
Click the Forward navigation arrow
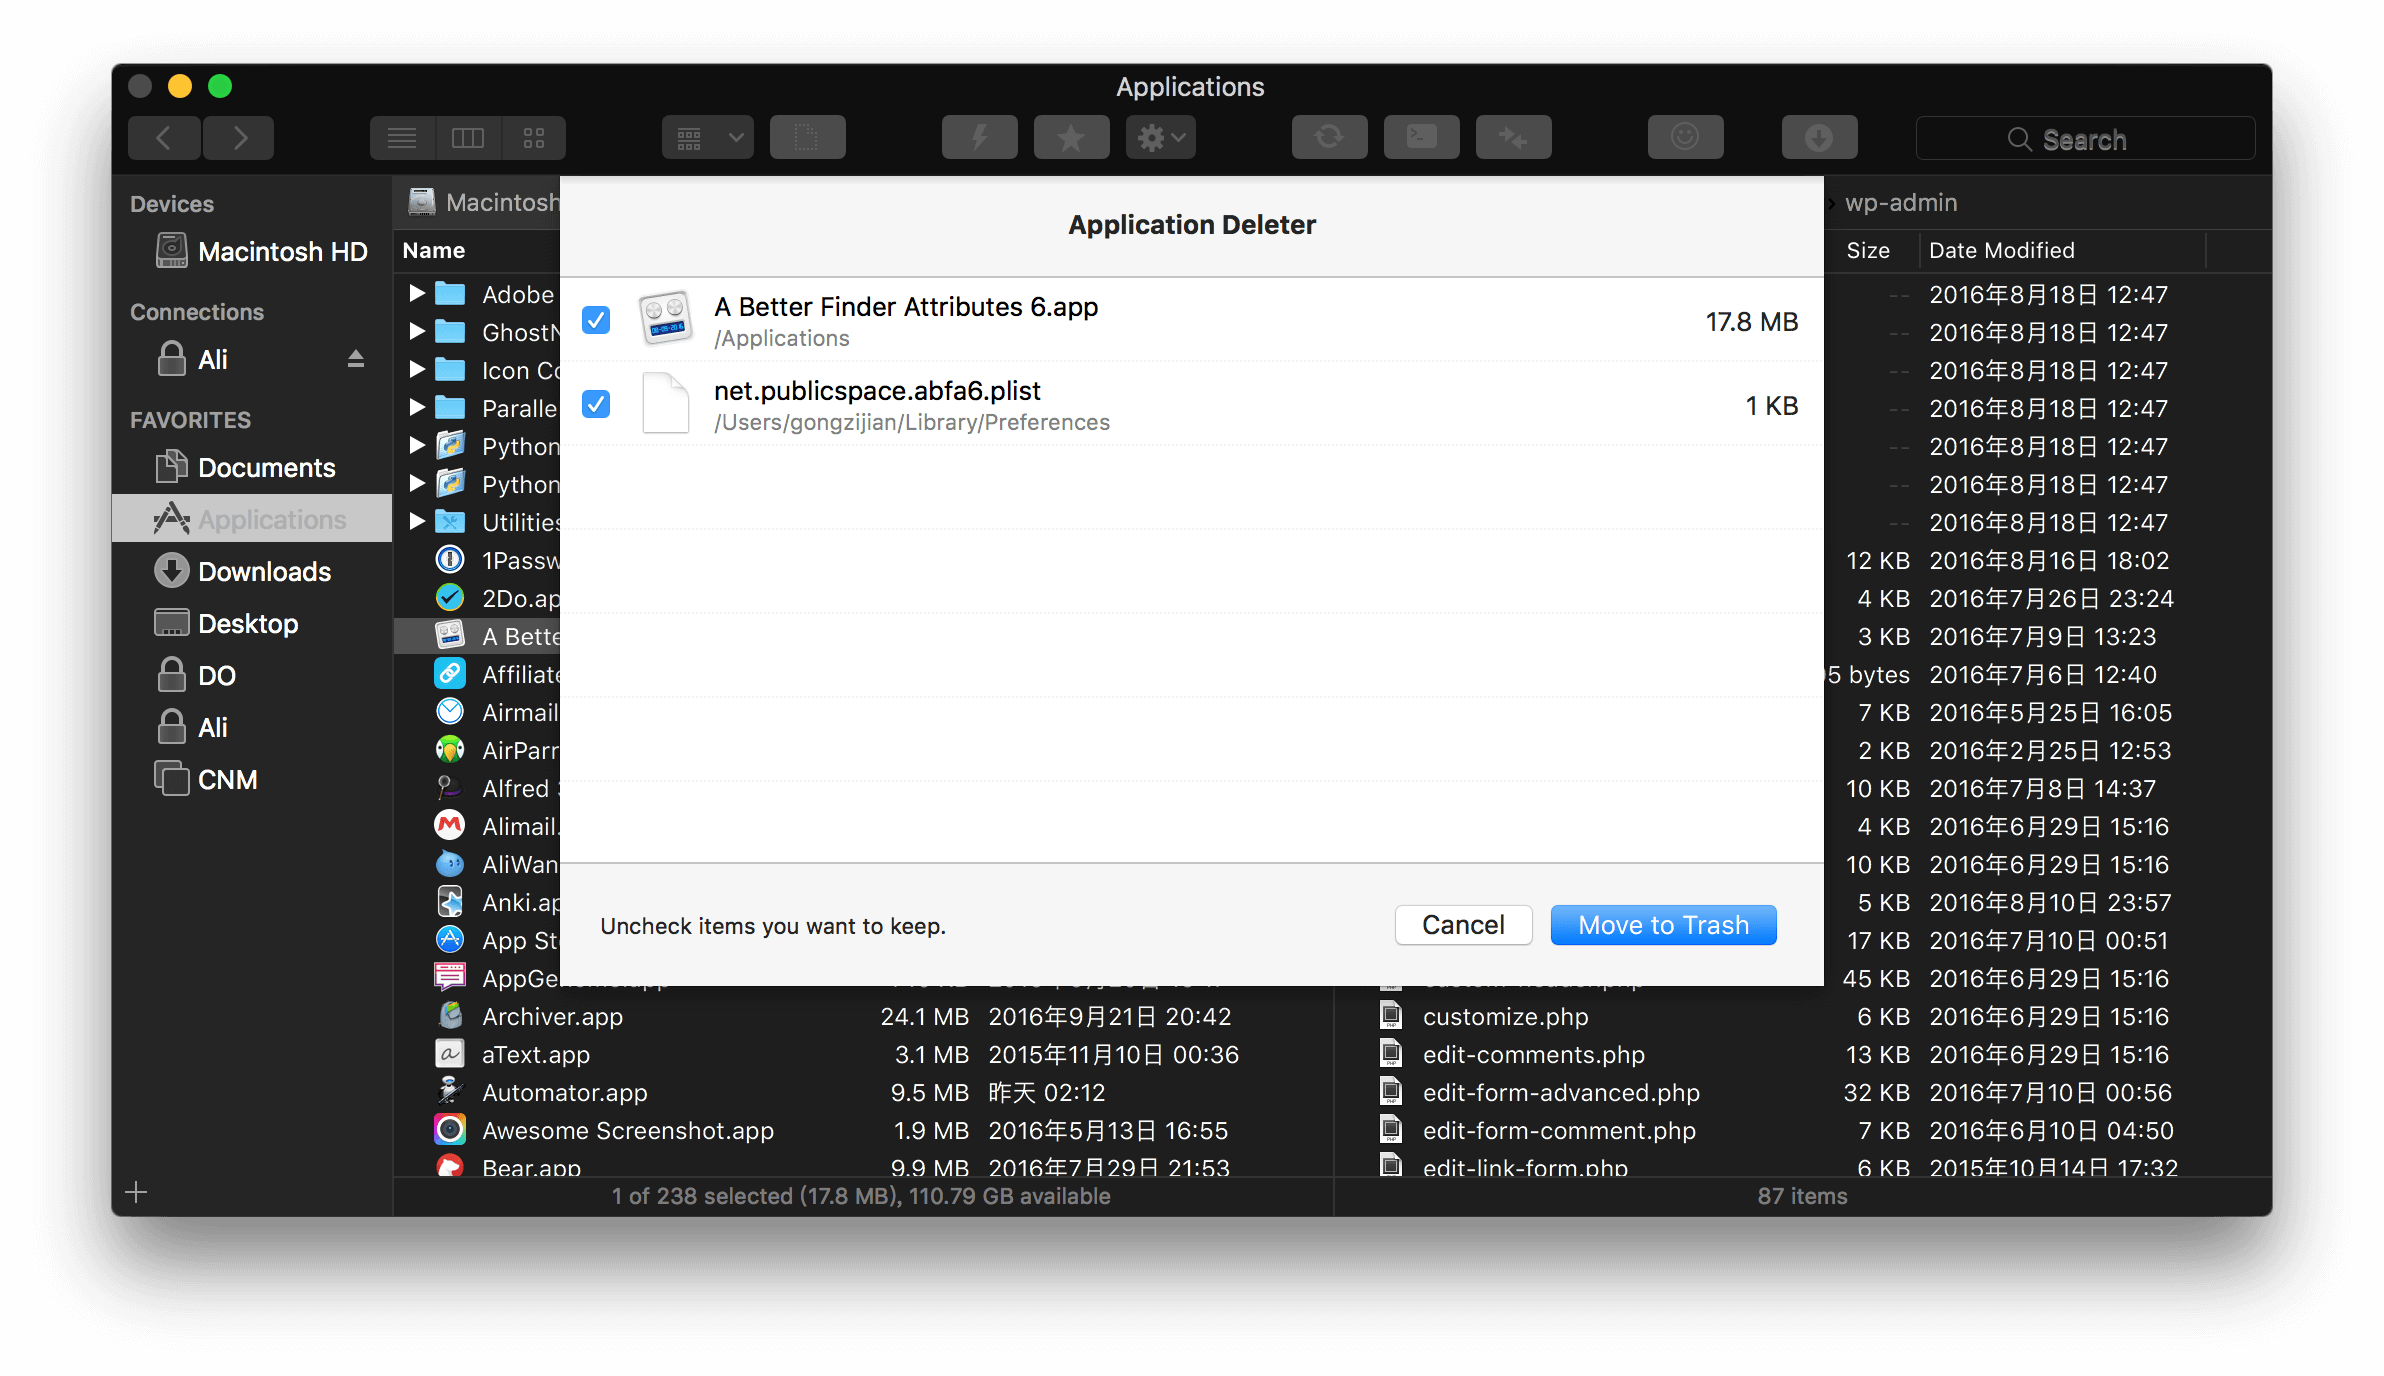(239, 138)
